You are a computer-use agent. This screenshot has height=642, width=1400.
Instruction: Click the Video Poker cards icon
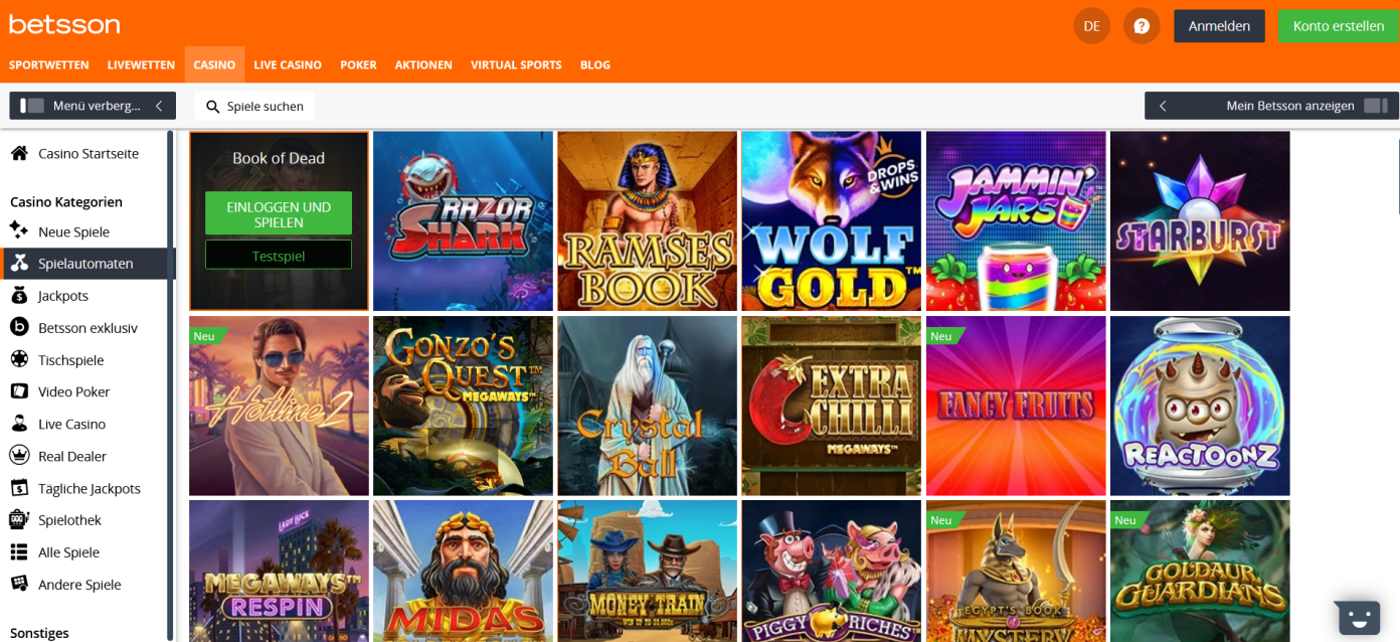click(18, 391)
